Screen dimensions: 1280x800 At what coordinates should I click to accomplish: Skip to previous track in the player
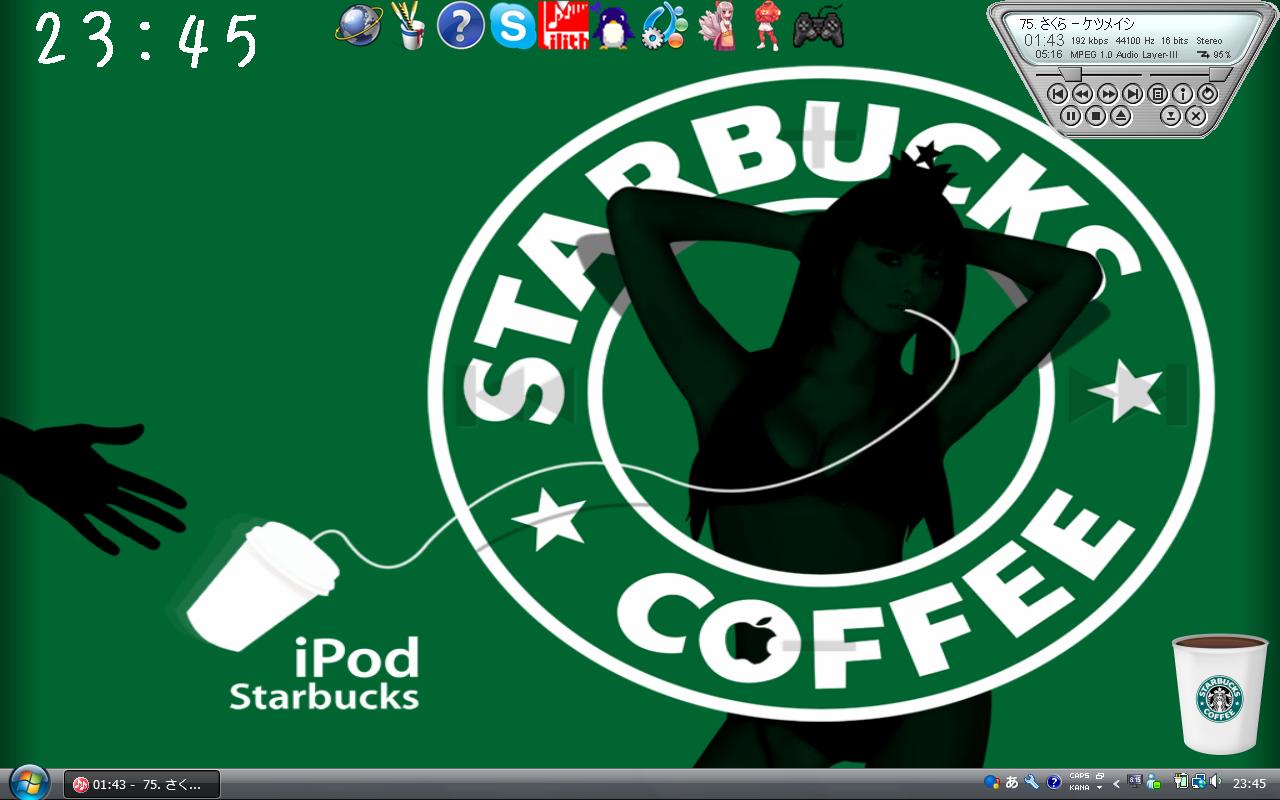[x=1057, y=93]
